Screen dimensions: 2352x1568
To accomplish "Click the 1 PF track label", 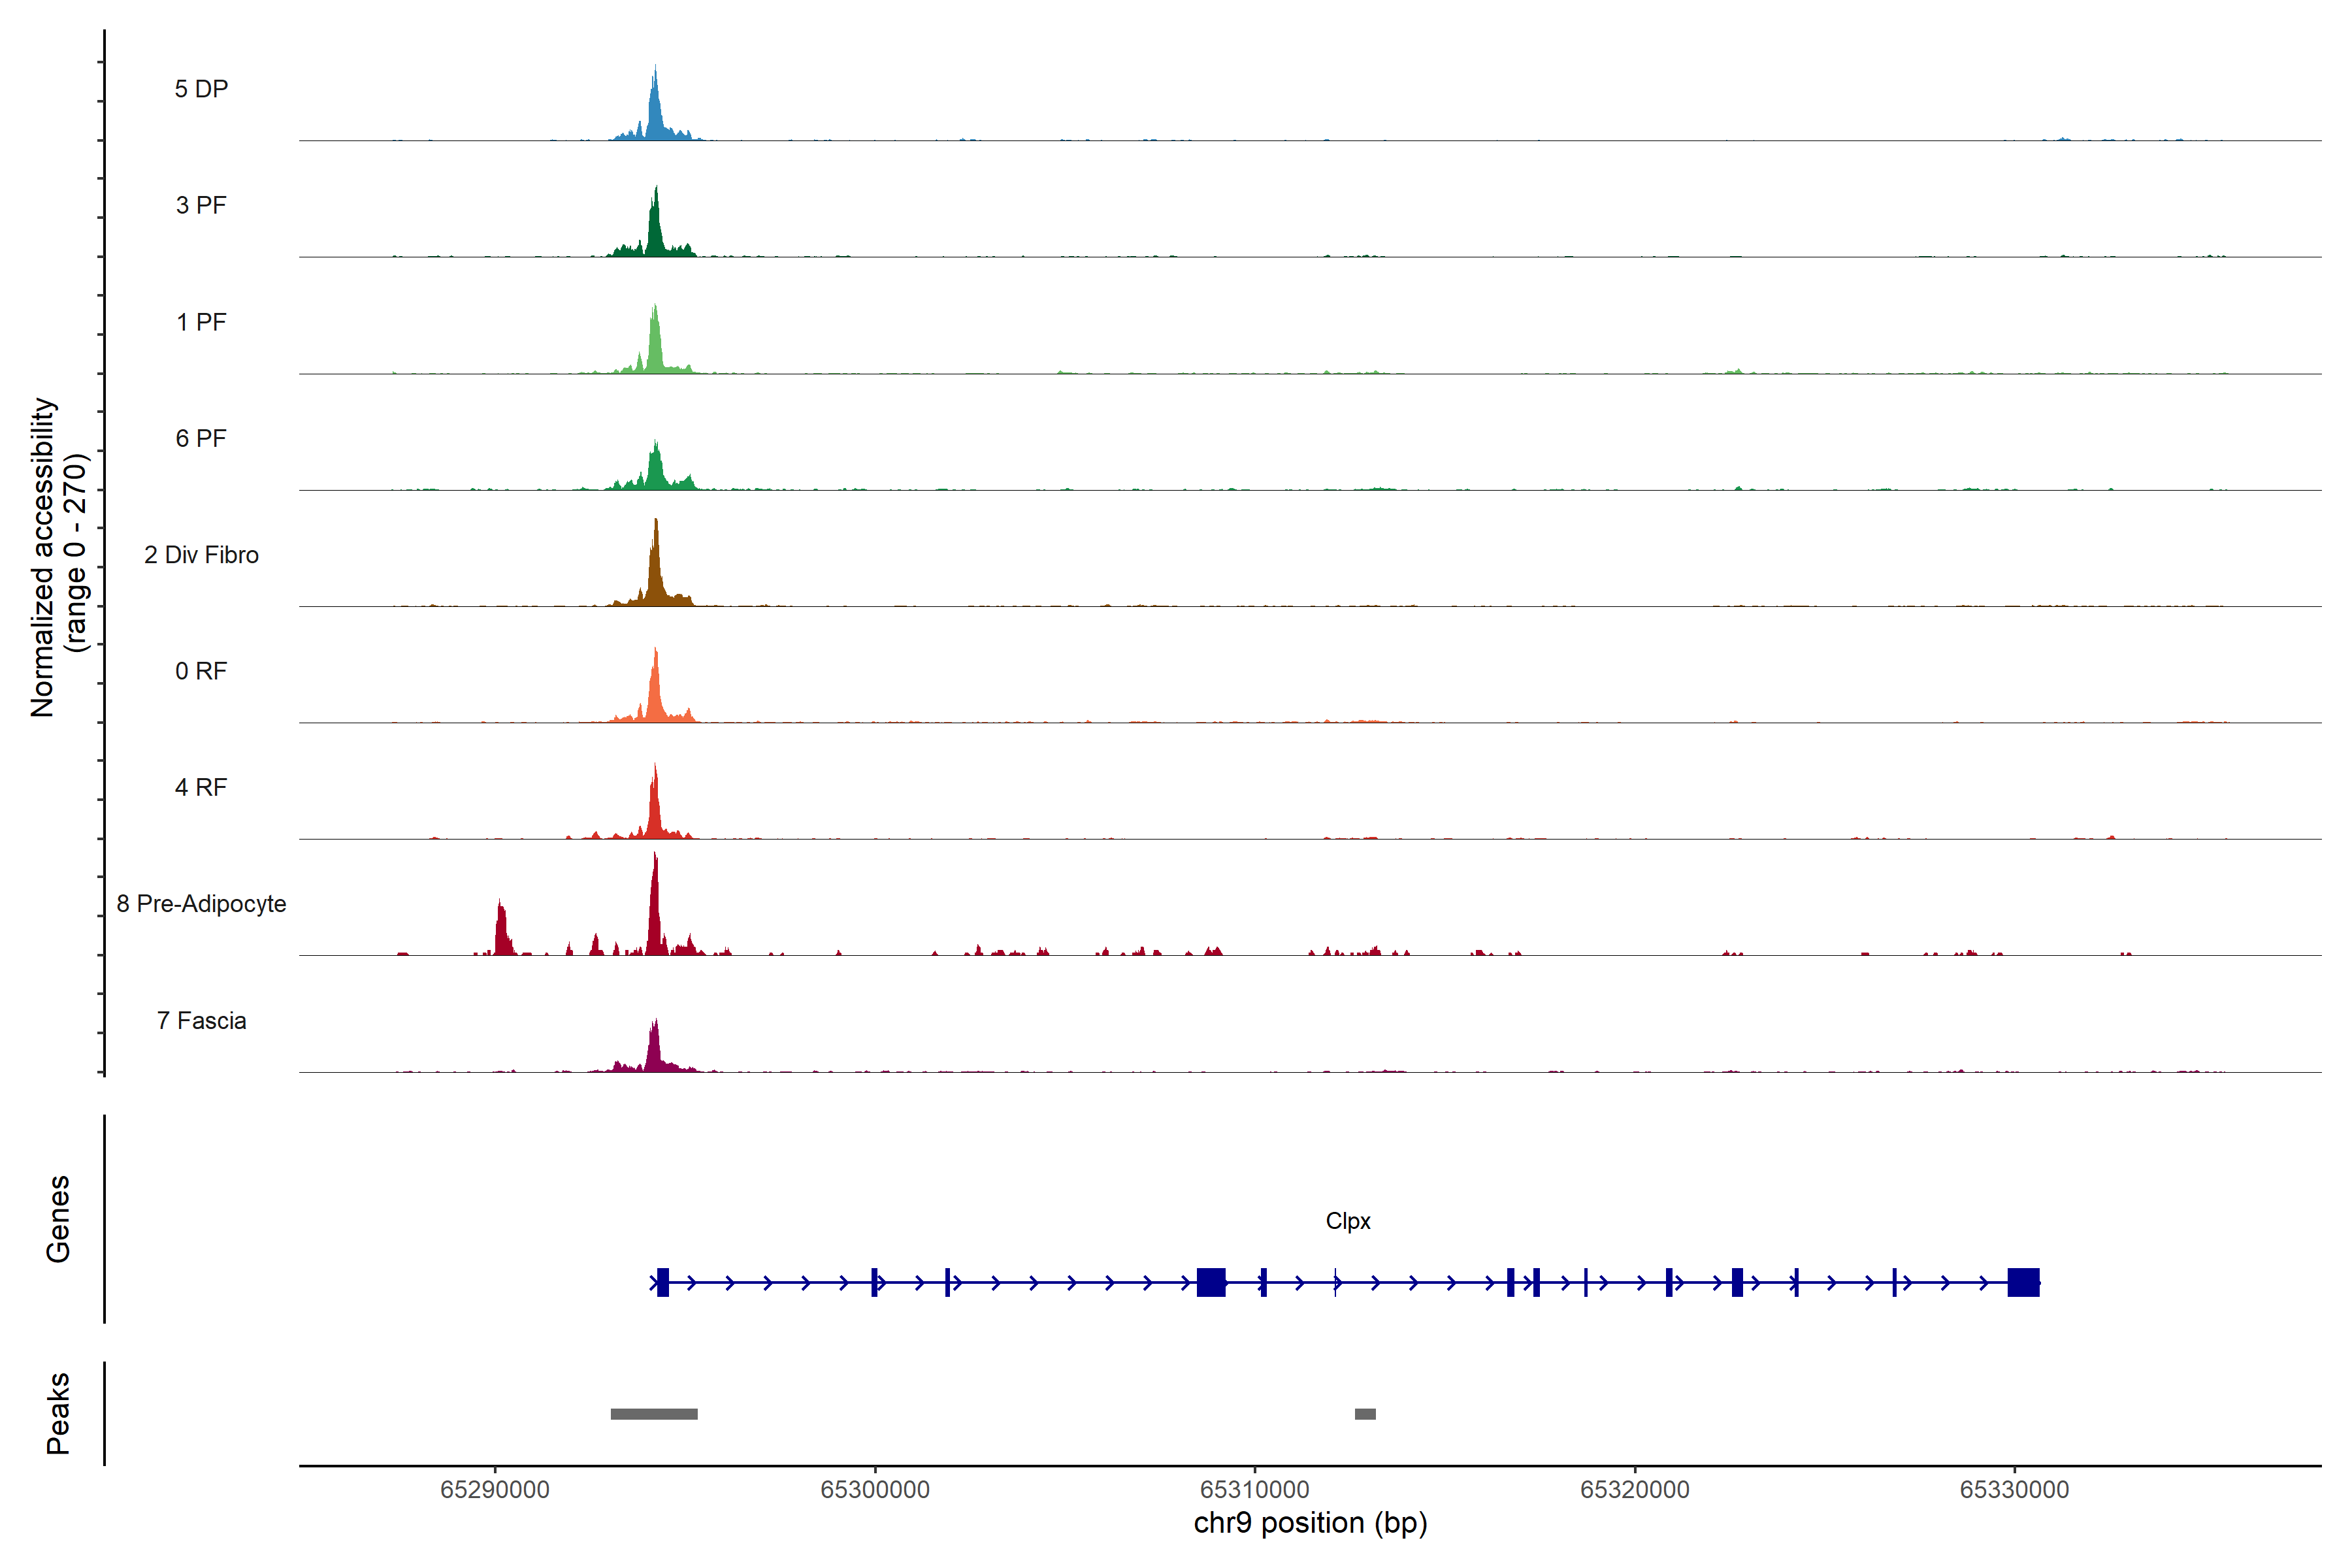I will click(201, 322).
